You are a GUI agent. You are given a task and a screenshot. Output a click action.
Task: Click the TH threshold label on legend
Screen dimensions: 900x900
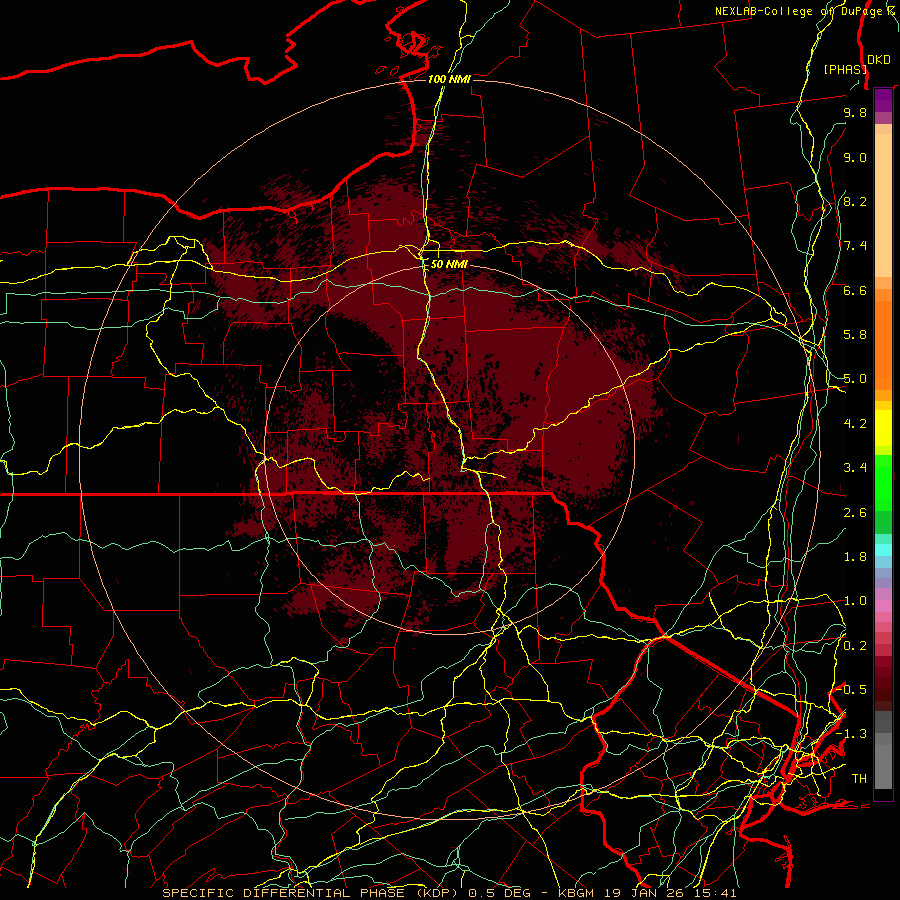[x=859, y=779]
